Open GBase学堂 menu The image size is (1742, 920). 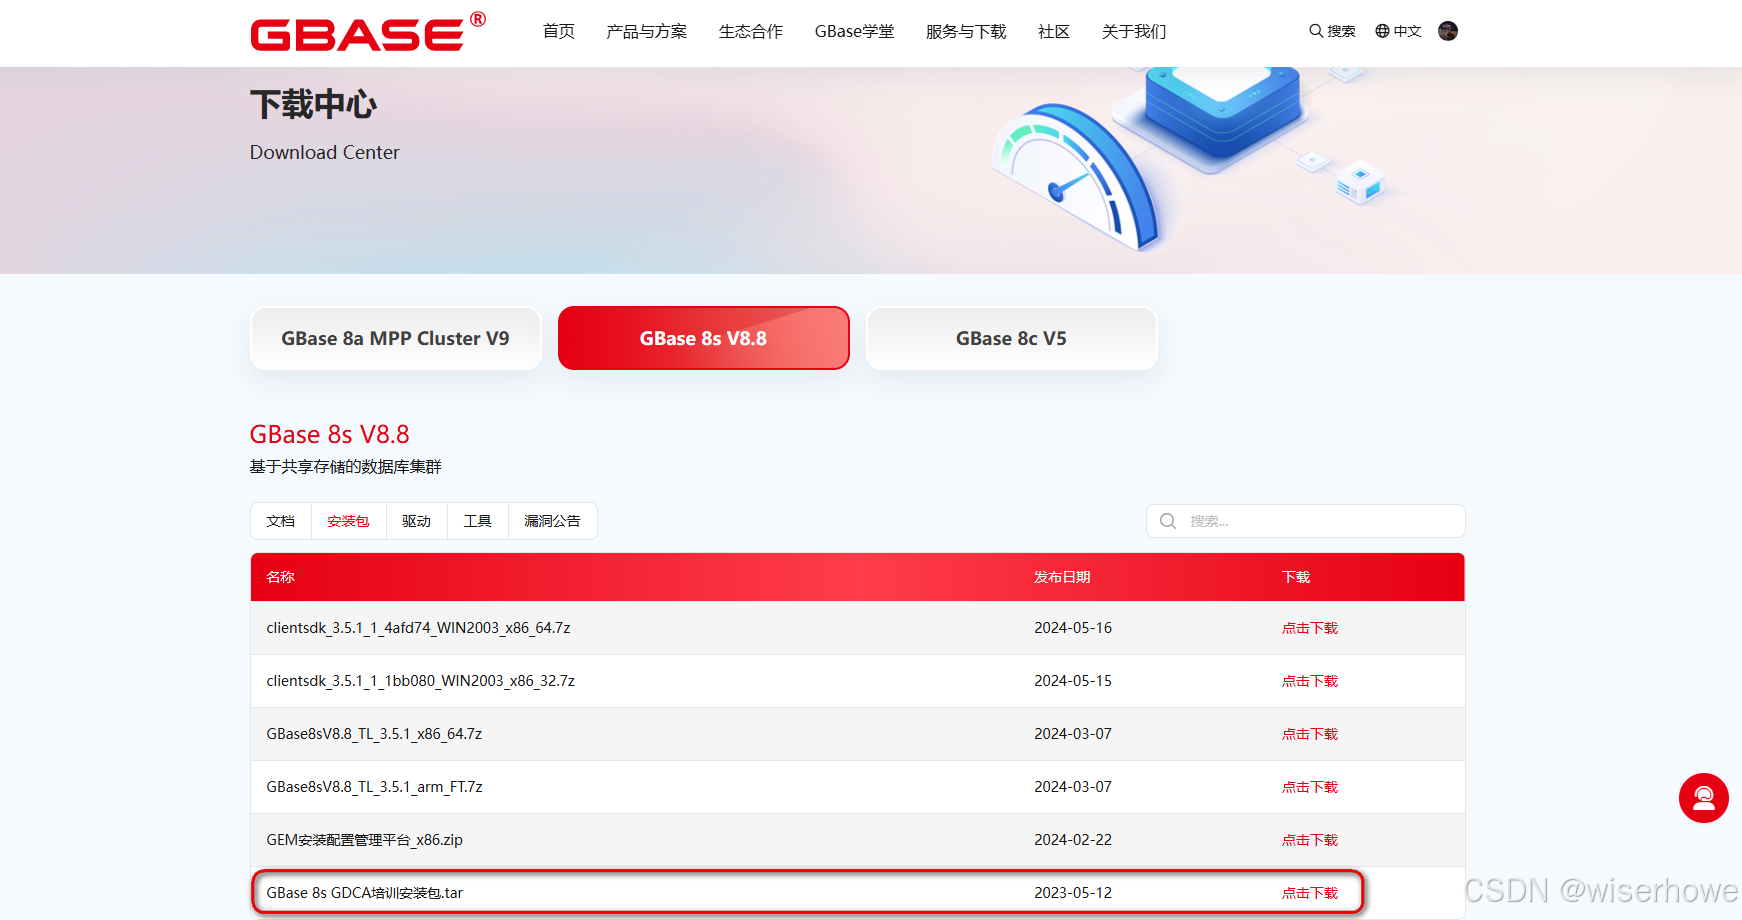(855, 32)
